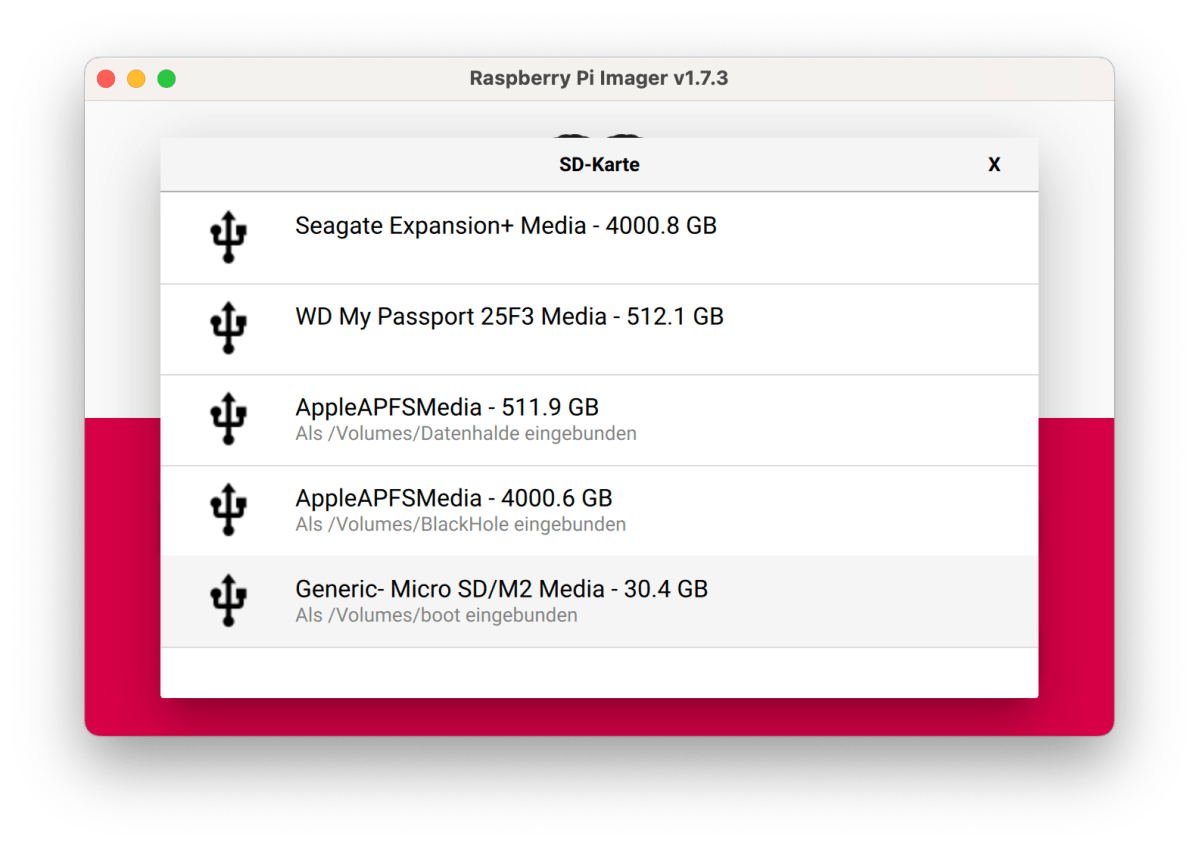Close the SD-Karte dialog with X
1199x848 pixels.
994,164
